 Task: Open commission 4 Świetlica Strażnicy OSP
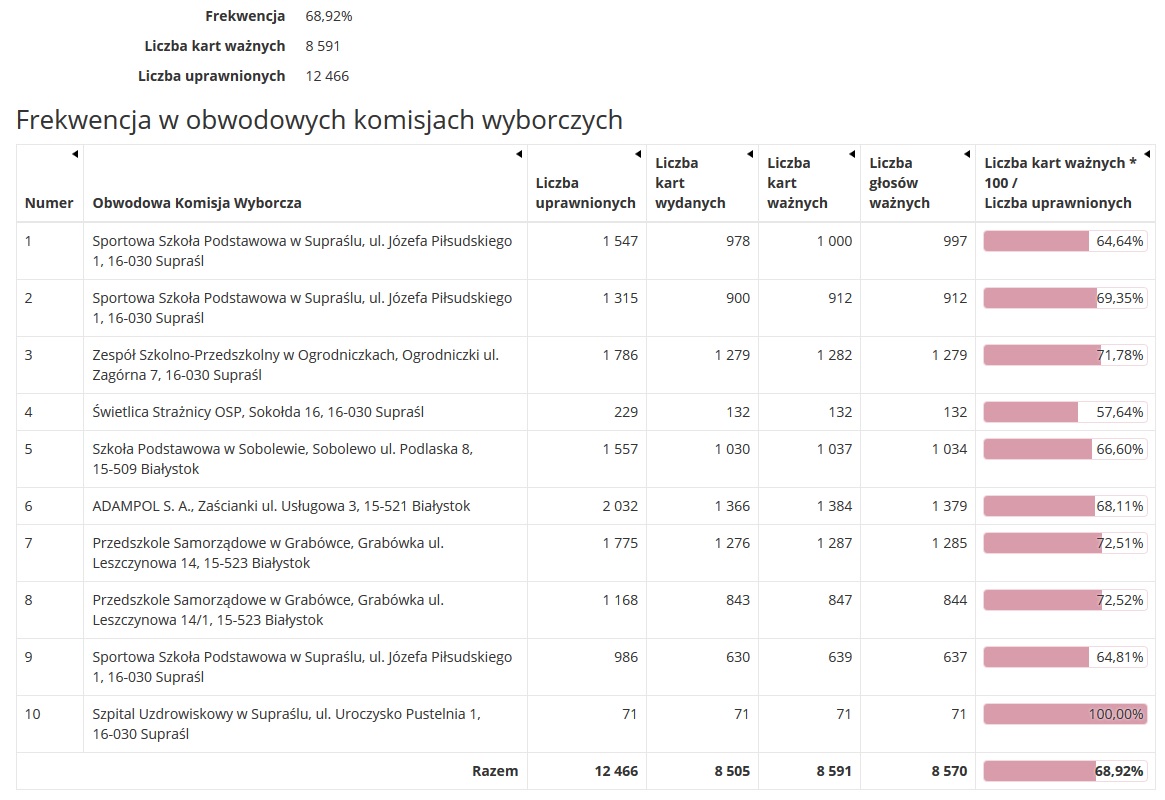coord(258,412)
